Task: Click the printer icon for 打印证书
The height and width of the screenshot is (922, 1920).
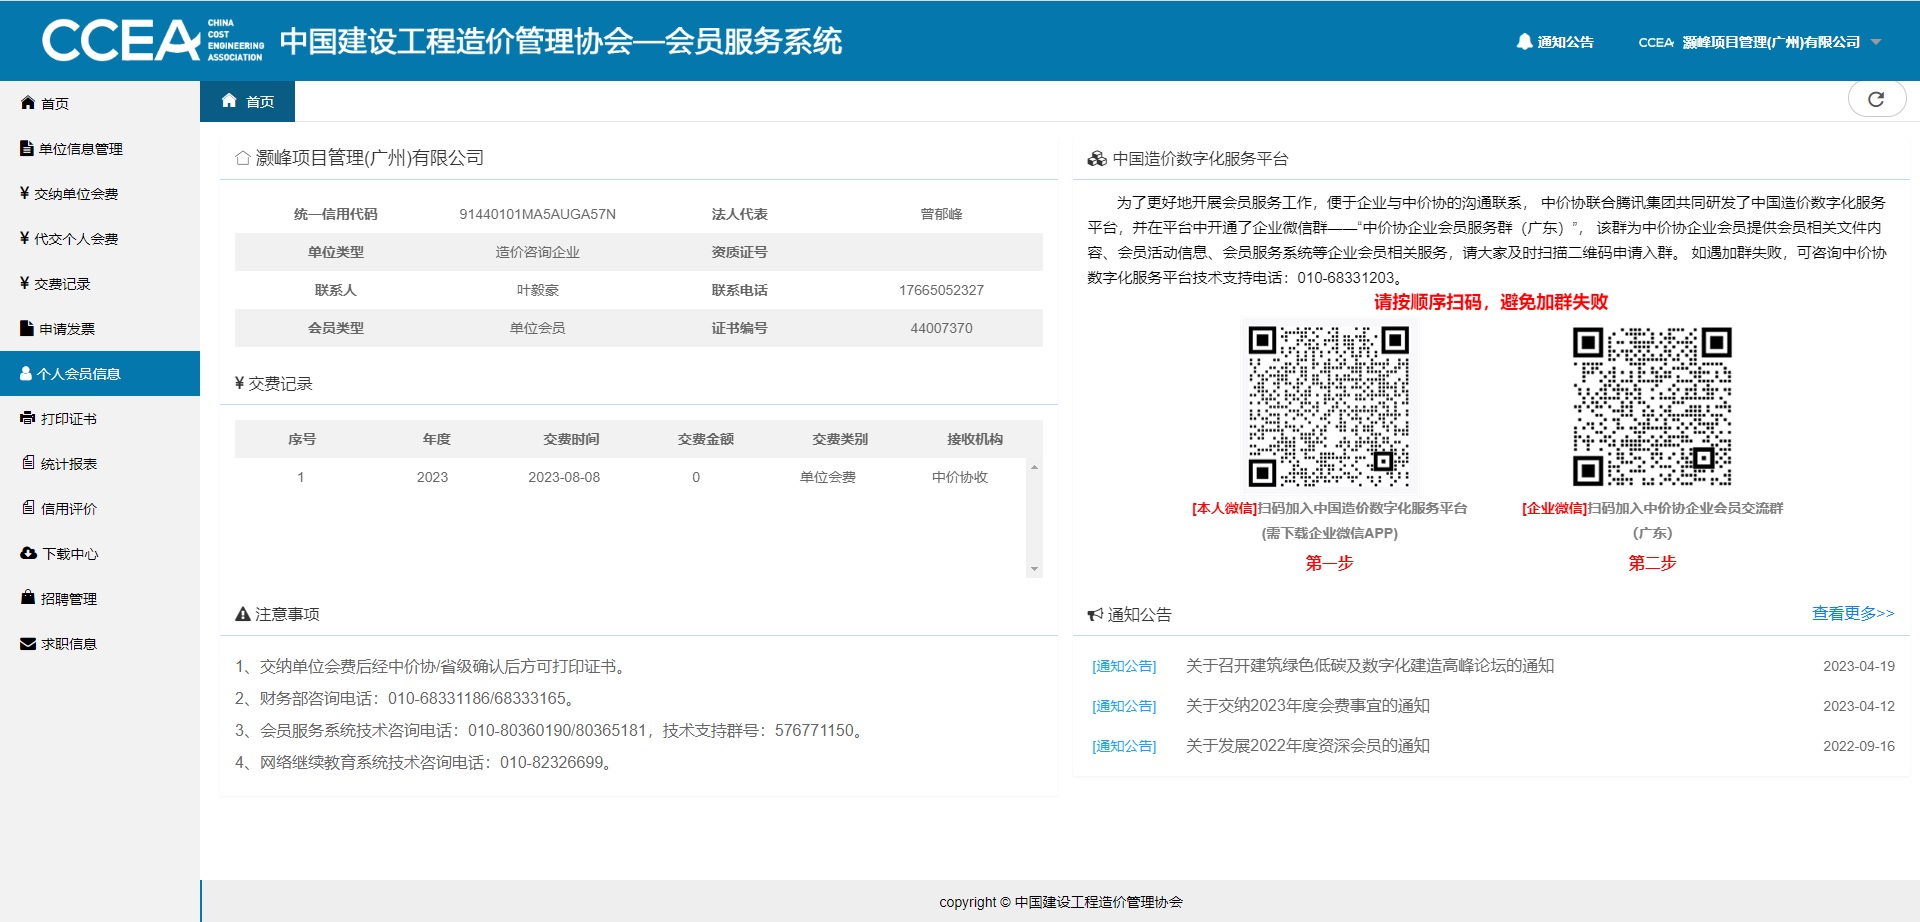Action: [28, 418]
